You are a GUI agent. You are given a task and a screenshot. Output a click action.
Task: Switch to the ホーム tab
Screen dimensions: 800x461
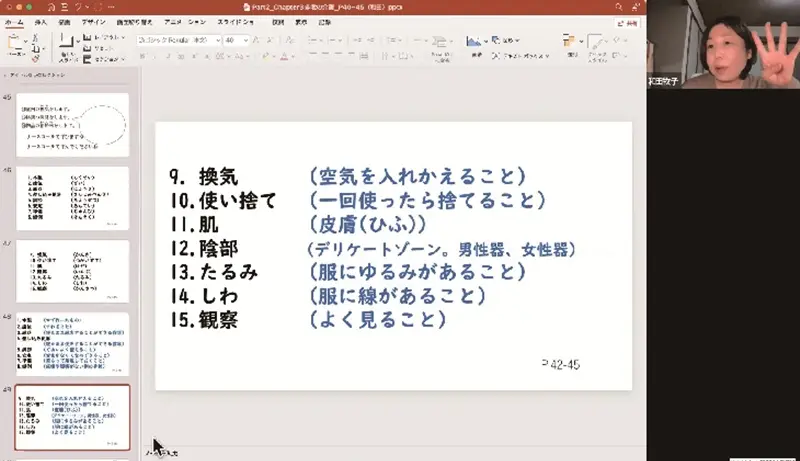click(x=14, y=22)
